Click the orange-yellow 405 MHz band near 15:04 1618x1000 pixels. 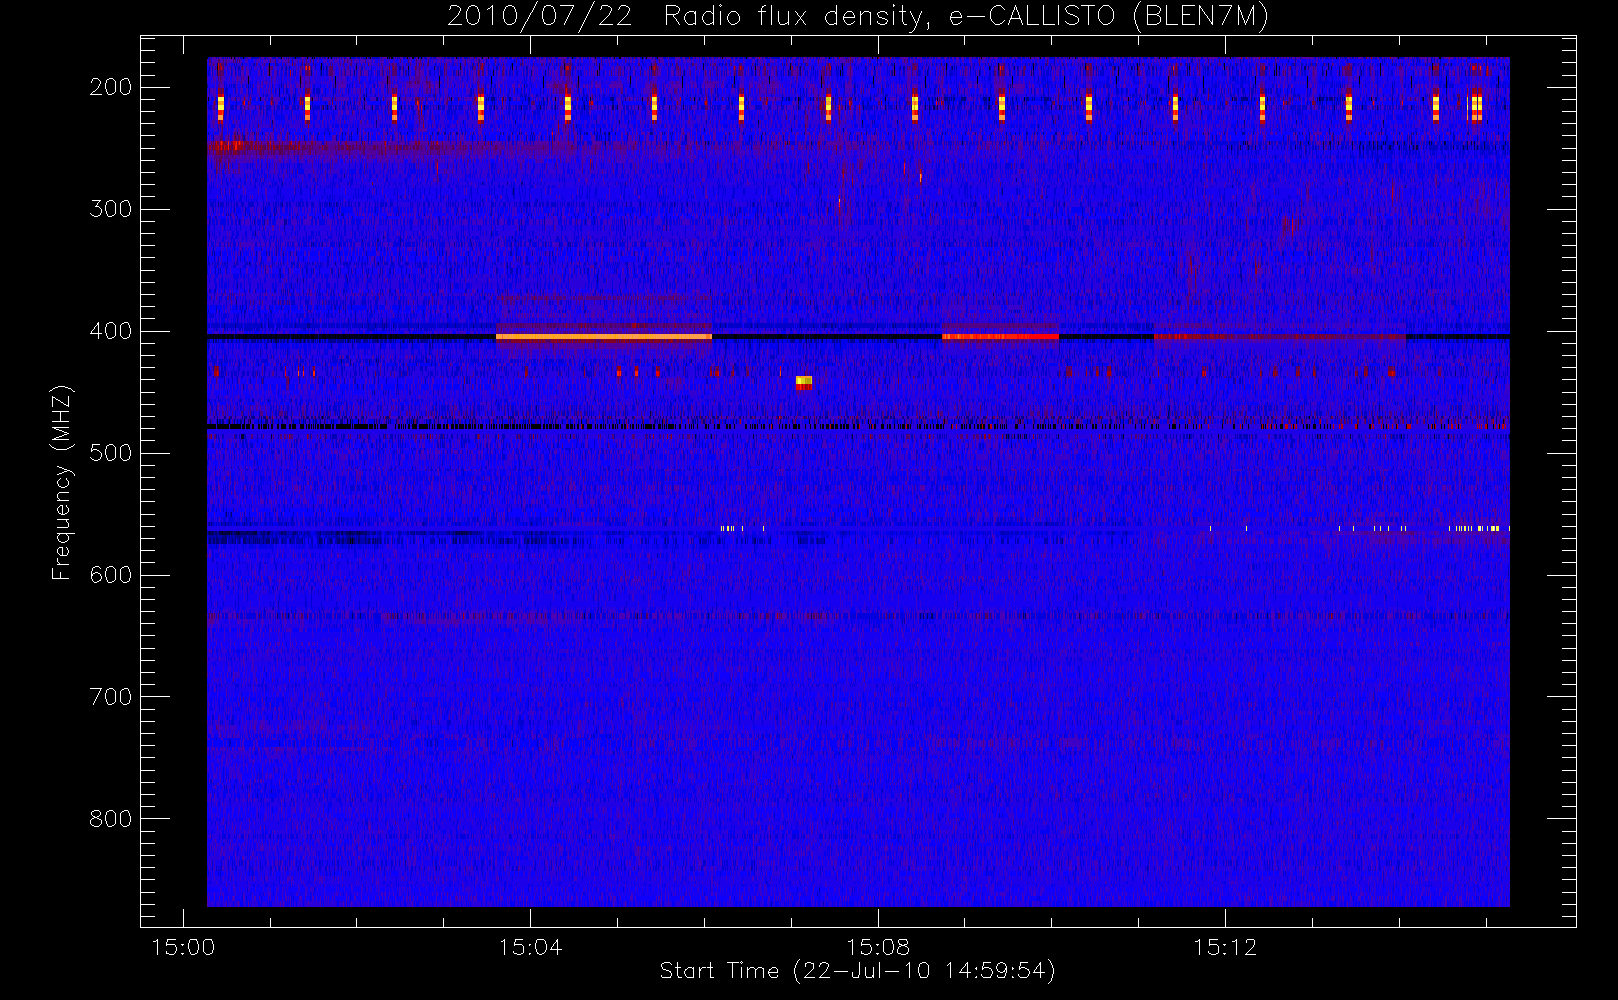(604, 337)
